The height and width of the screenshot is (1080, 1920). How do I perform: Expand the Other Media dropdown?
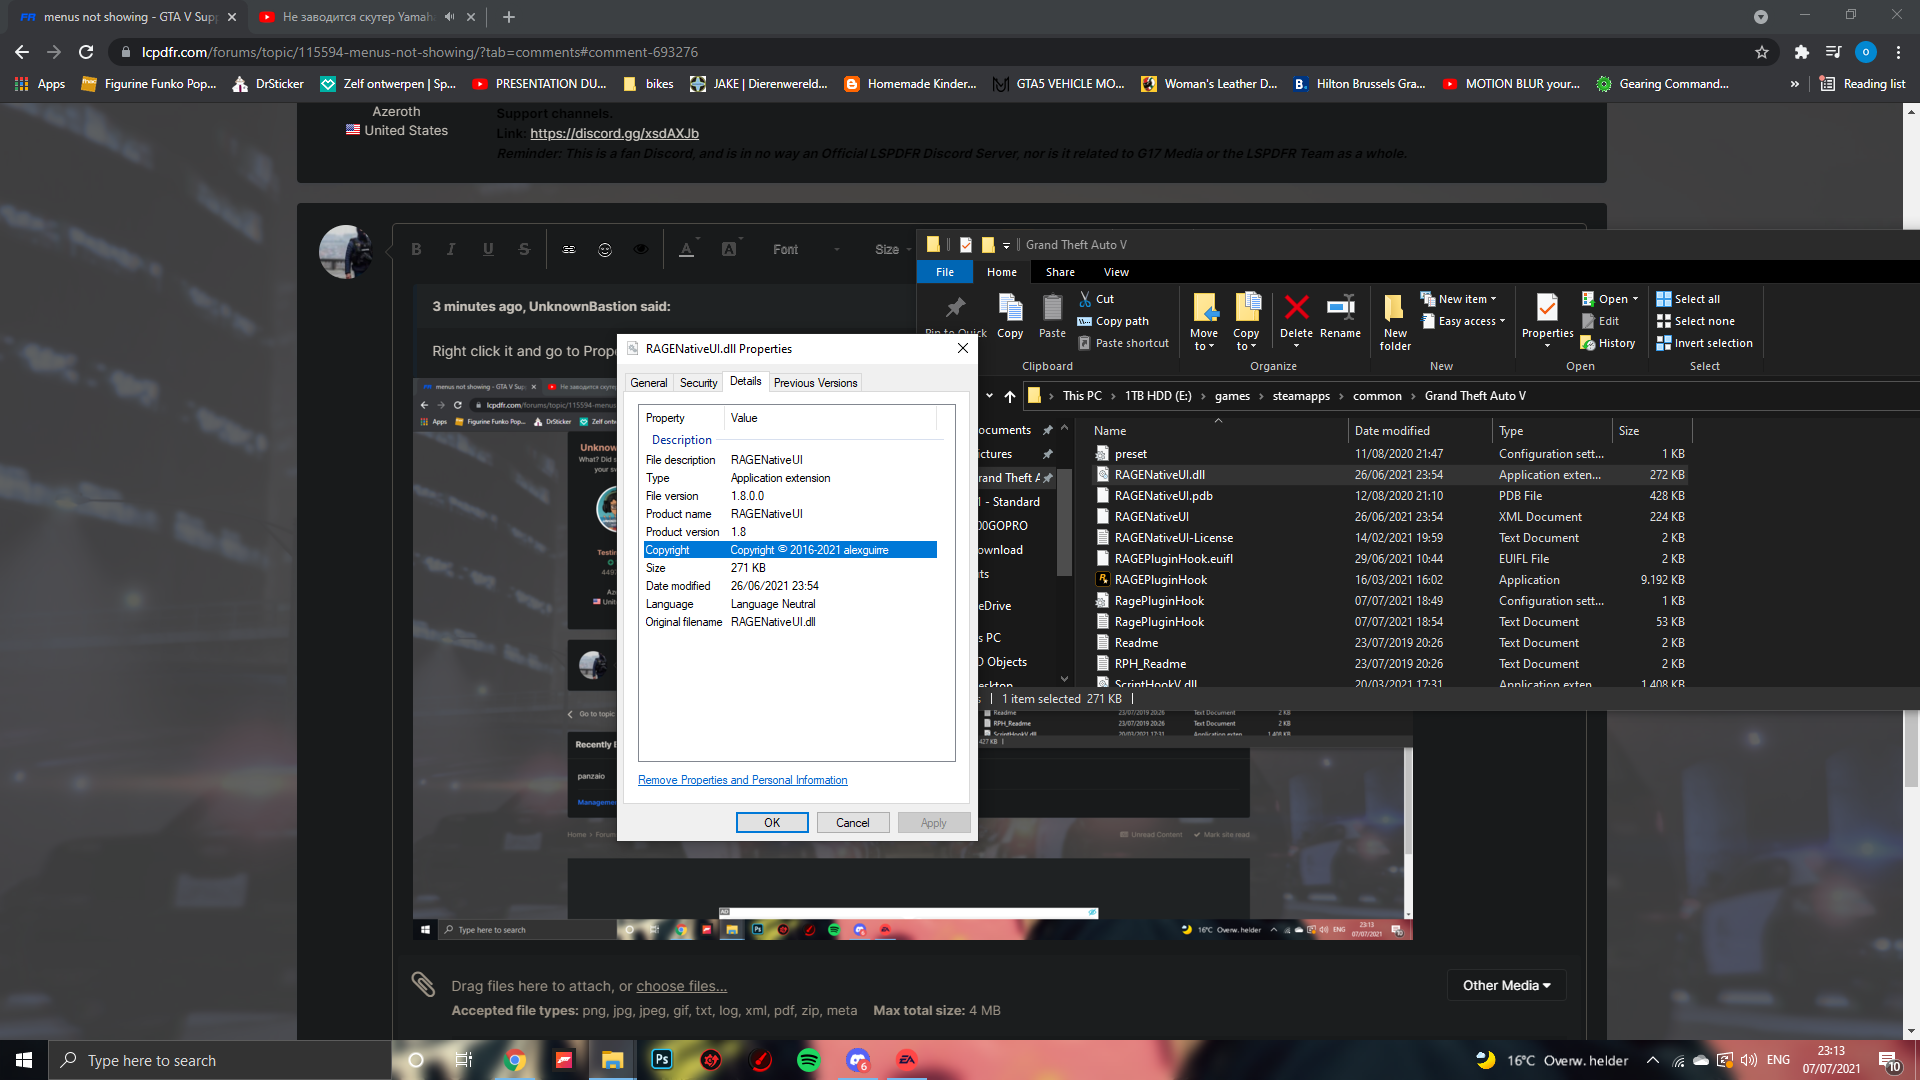coord(1506,985)
